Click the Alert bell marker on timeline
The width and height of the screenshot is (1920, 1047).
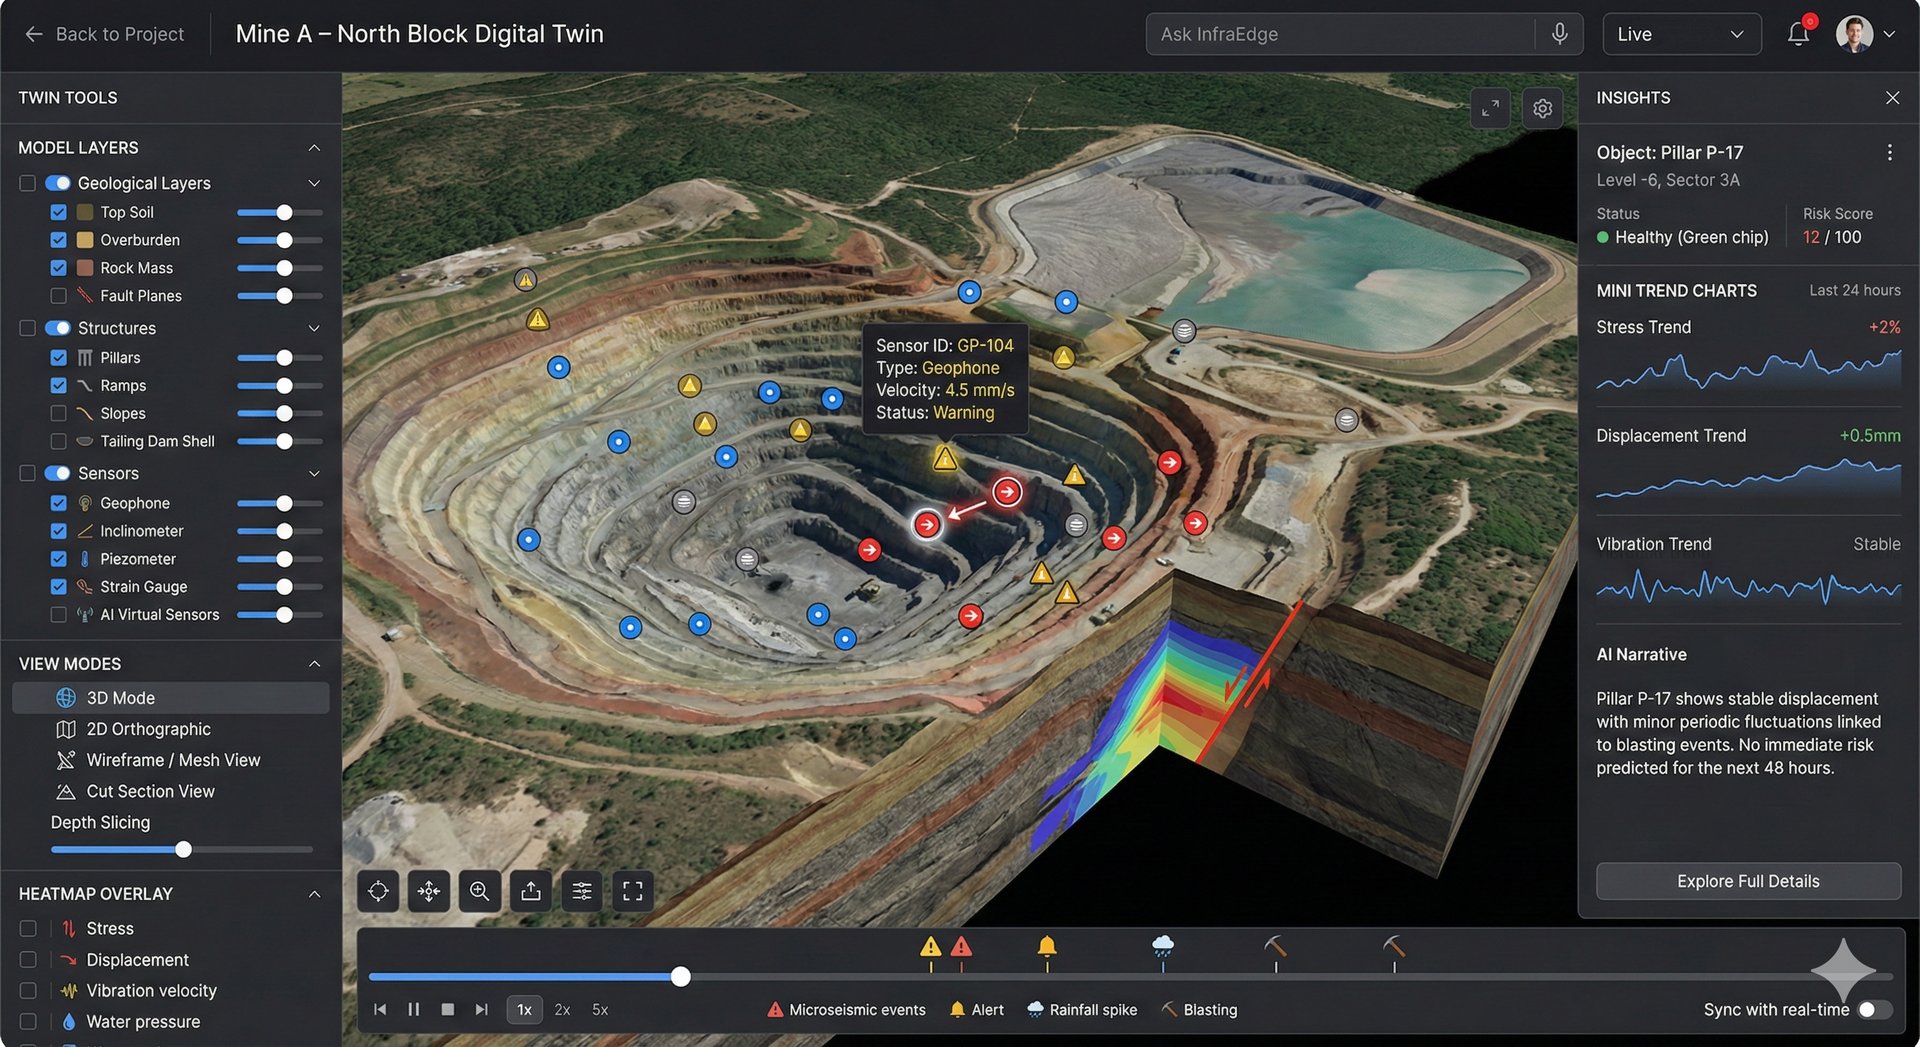1047,946
